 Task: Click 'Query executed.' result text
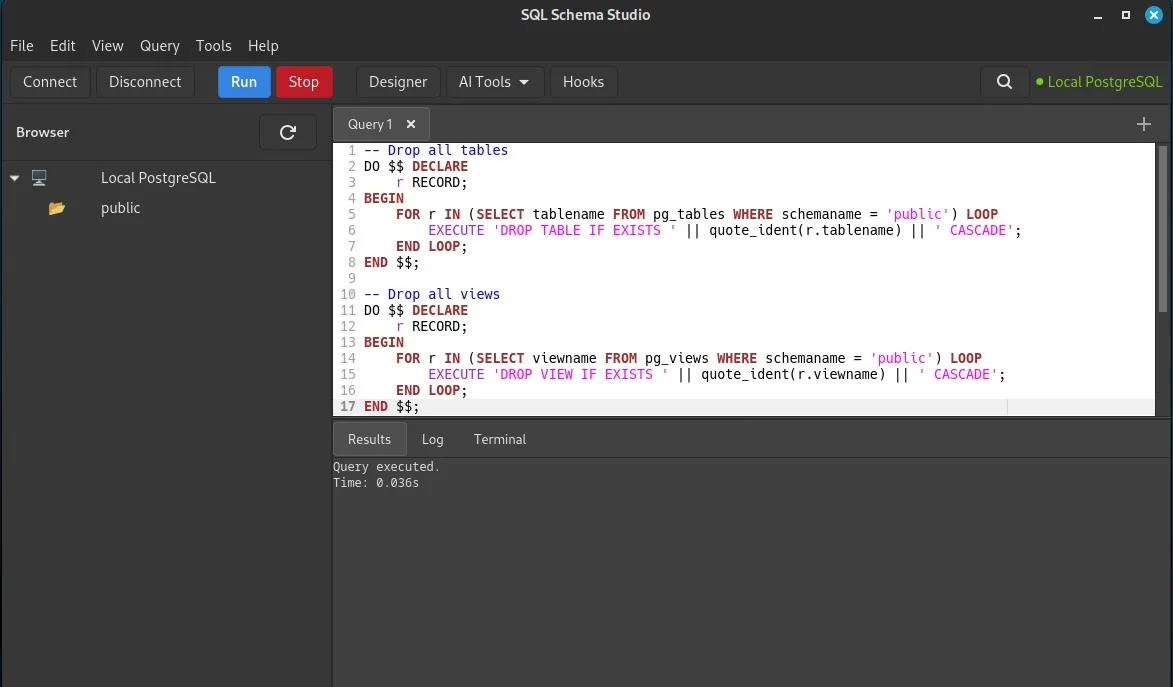[x=386, y=466]
